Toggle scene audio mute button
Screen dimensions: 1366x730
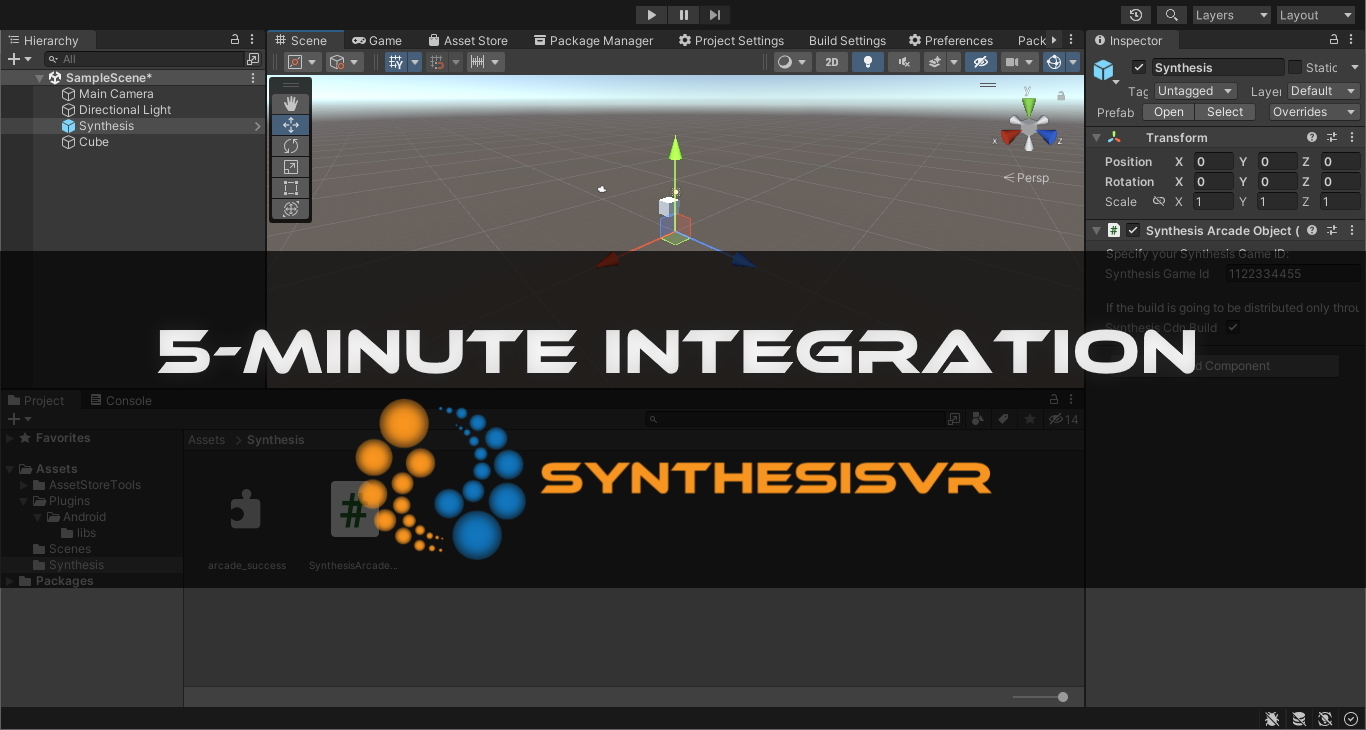(x=903, y=62)
